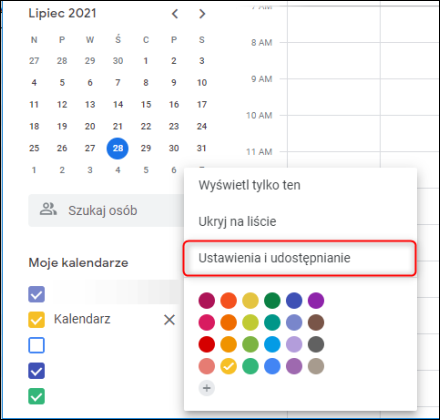Select the dark raspberry color swatch
Screen dimensions: 440x420
coord(207,300)
